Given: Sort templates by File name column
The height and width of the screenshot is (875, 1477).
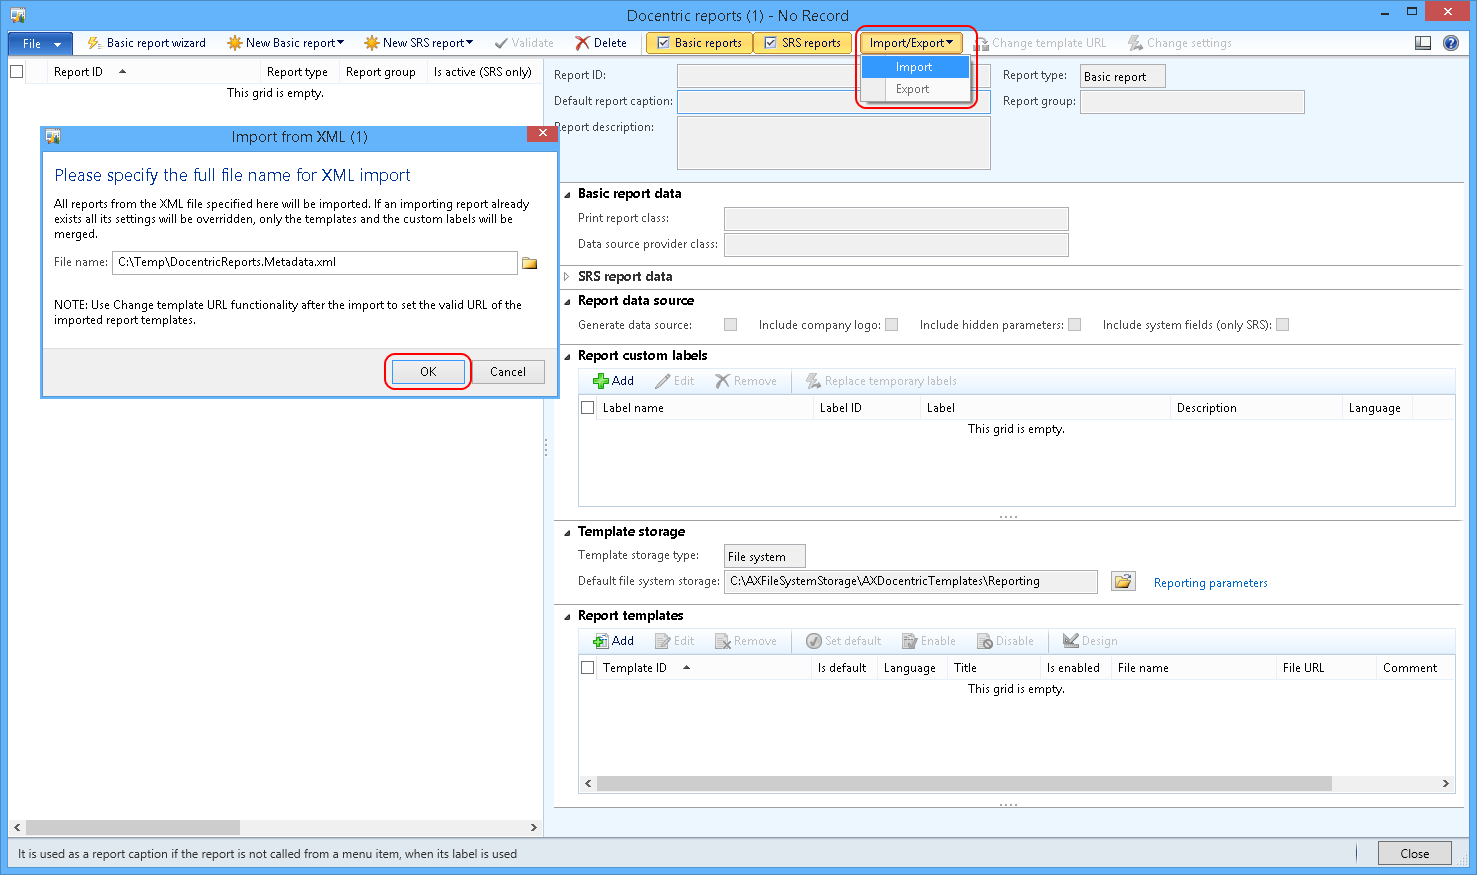Looking at the screenshot, I should point(1143,668).
